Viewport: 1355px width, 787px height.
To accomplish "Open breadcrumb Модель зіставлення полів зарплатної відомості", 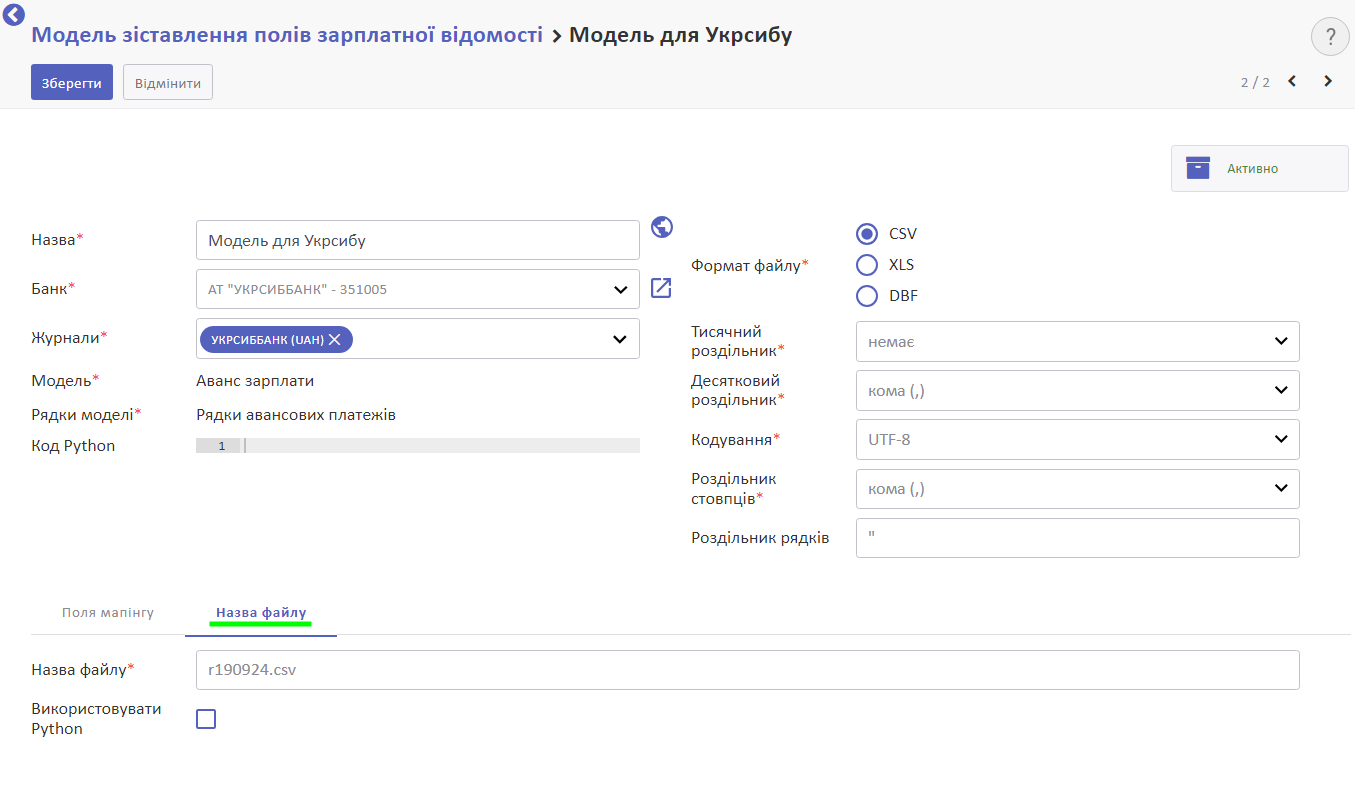I will click(x=287, y=35).
